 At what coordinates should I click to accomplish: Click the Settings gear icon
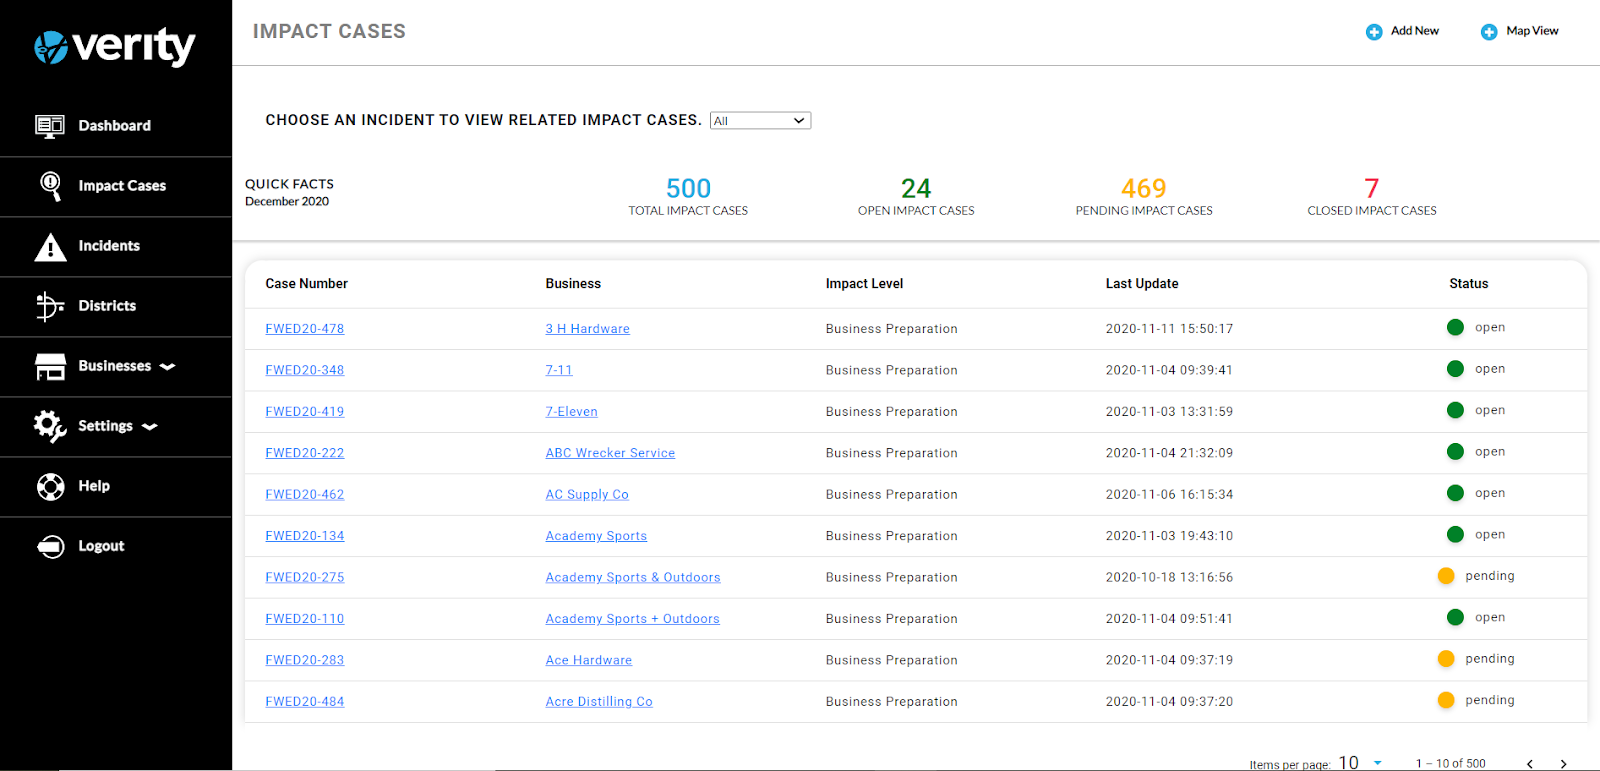tap(50, 426)
